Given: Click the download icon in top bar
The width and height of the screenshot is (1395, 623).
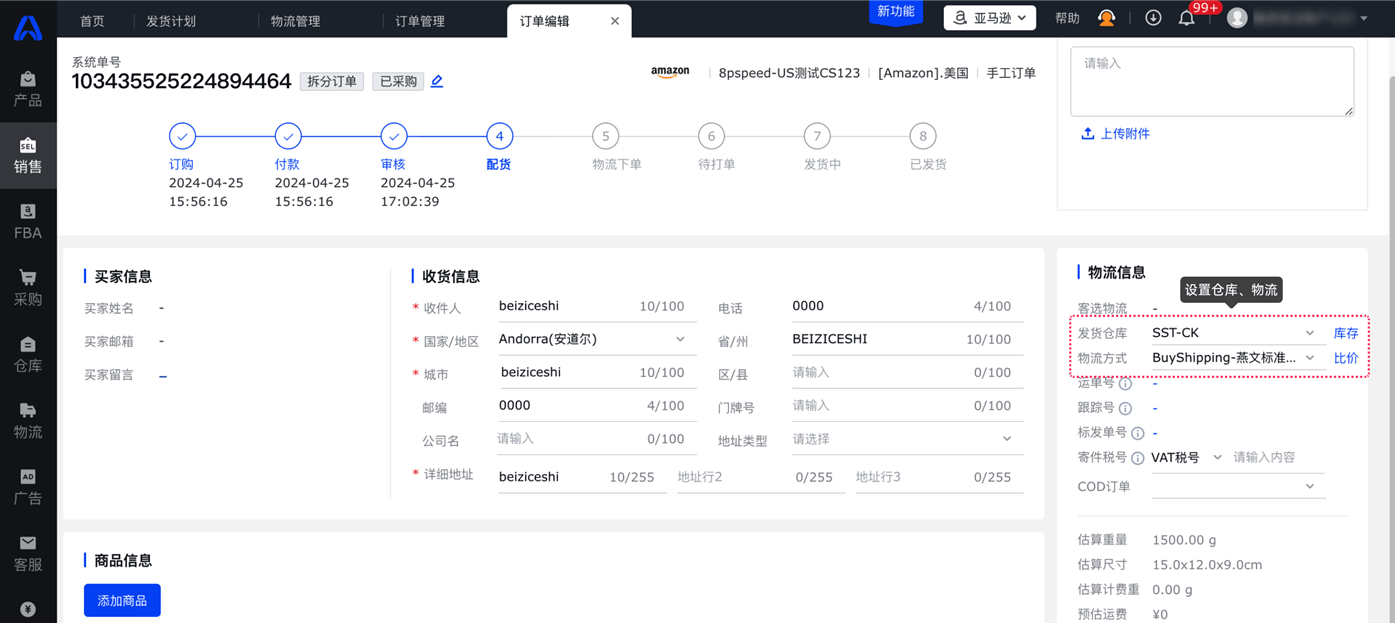Looking at the screenshot, I should 1153,18.
